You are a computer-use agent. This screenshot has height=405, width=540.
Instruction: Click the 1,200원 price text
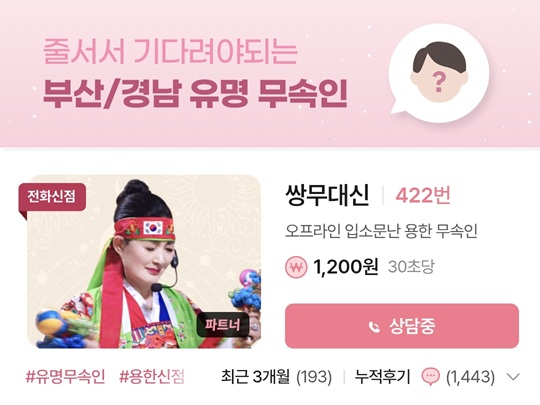coord(345,267)
